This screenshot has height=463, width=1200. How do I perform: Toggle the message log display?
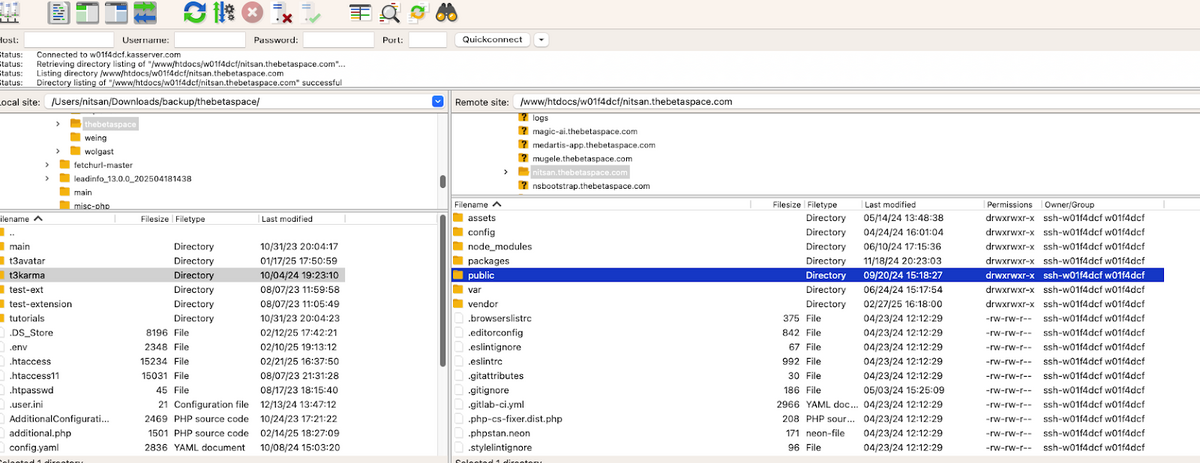(59, 13)
